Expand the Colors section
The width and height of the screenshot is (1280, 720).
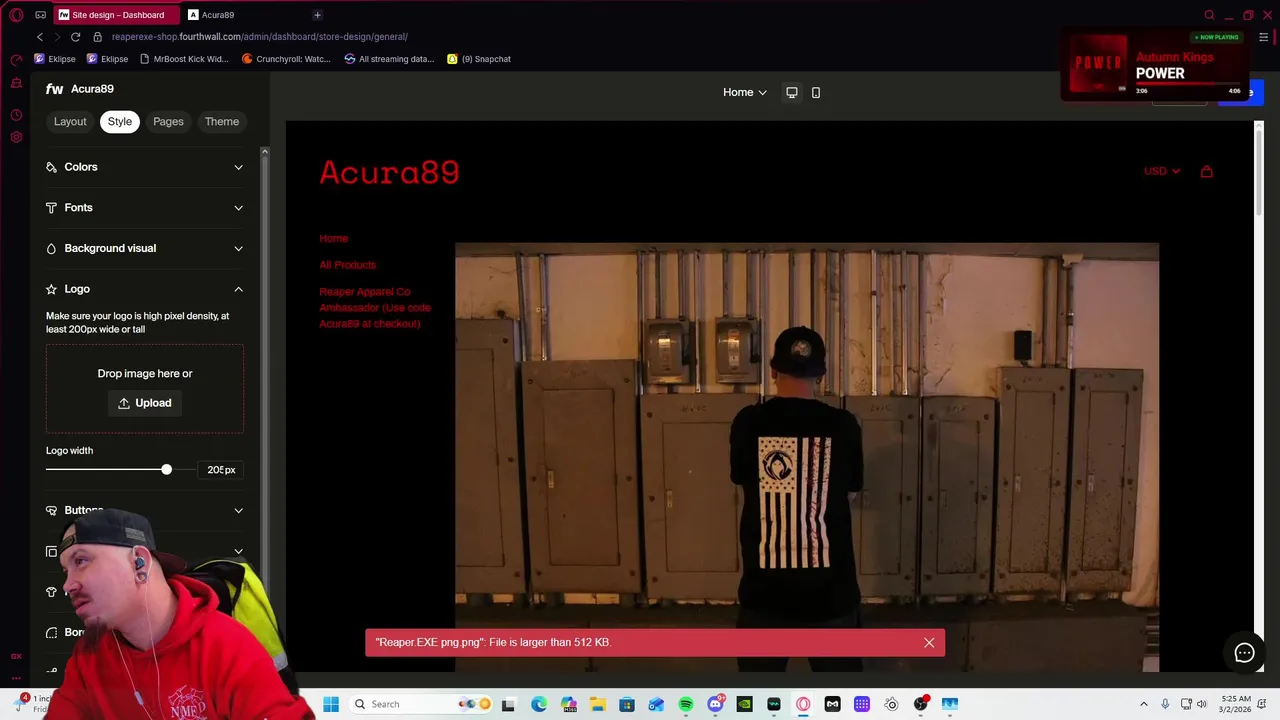tap(145, 167)
